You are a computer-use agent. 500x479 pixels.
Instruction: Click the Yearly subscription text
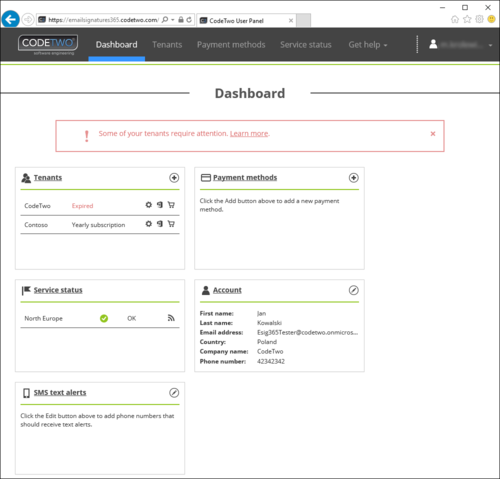coord(98,225)
